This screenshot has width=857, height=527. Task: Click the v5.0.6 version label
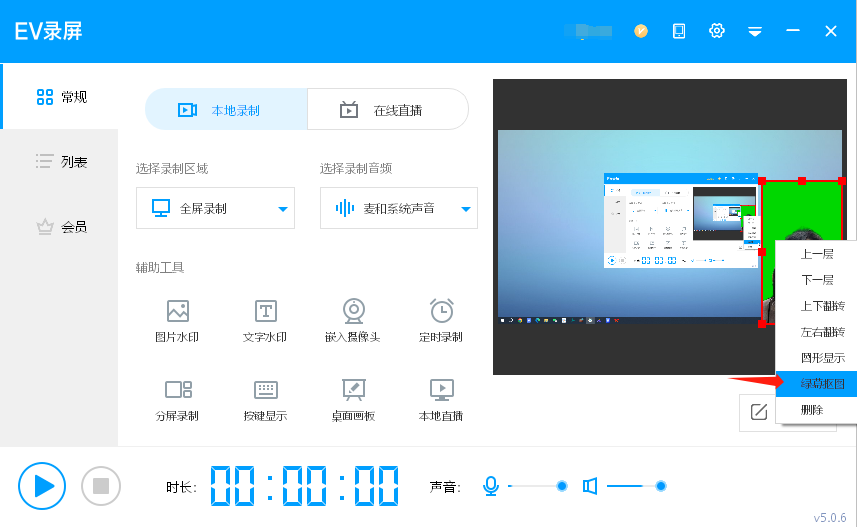click(x=830, y=517)
